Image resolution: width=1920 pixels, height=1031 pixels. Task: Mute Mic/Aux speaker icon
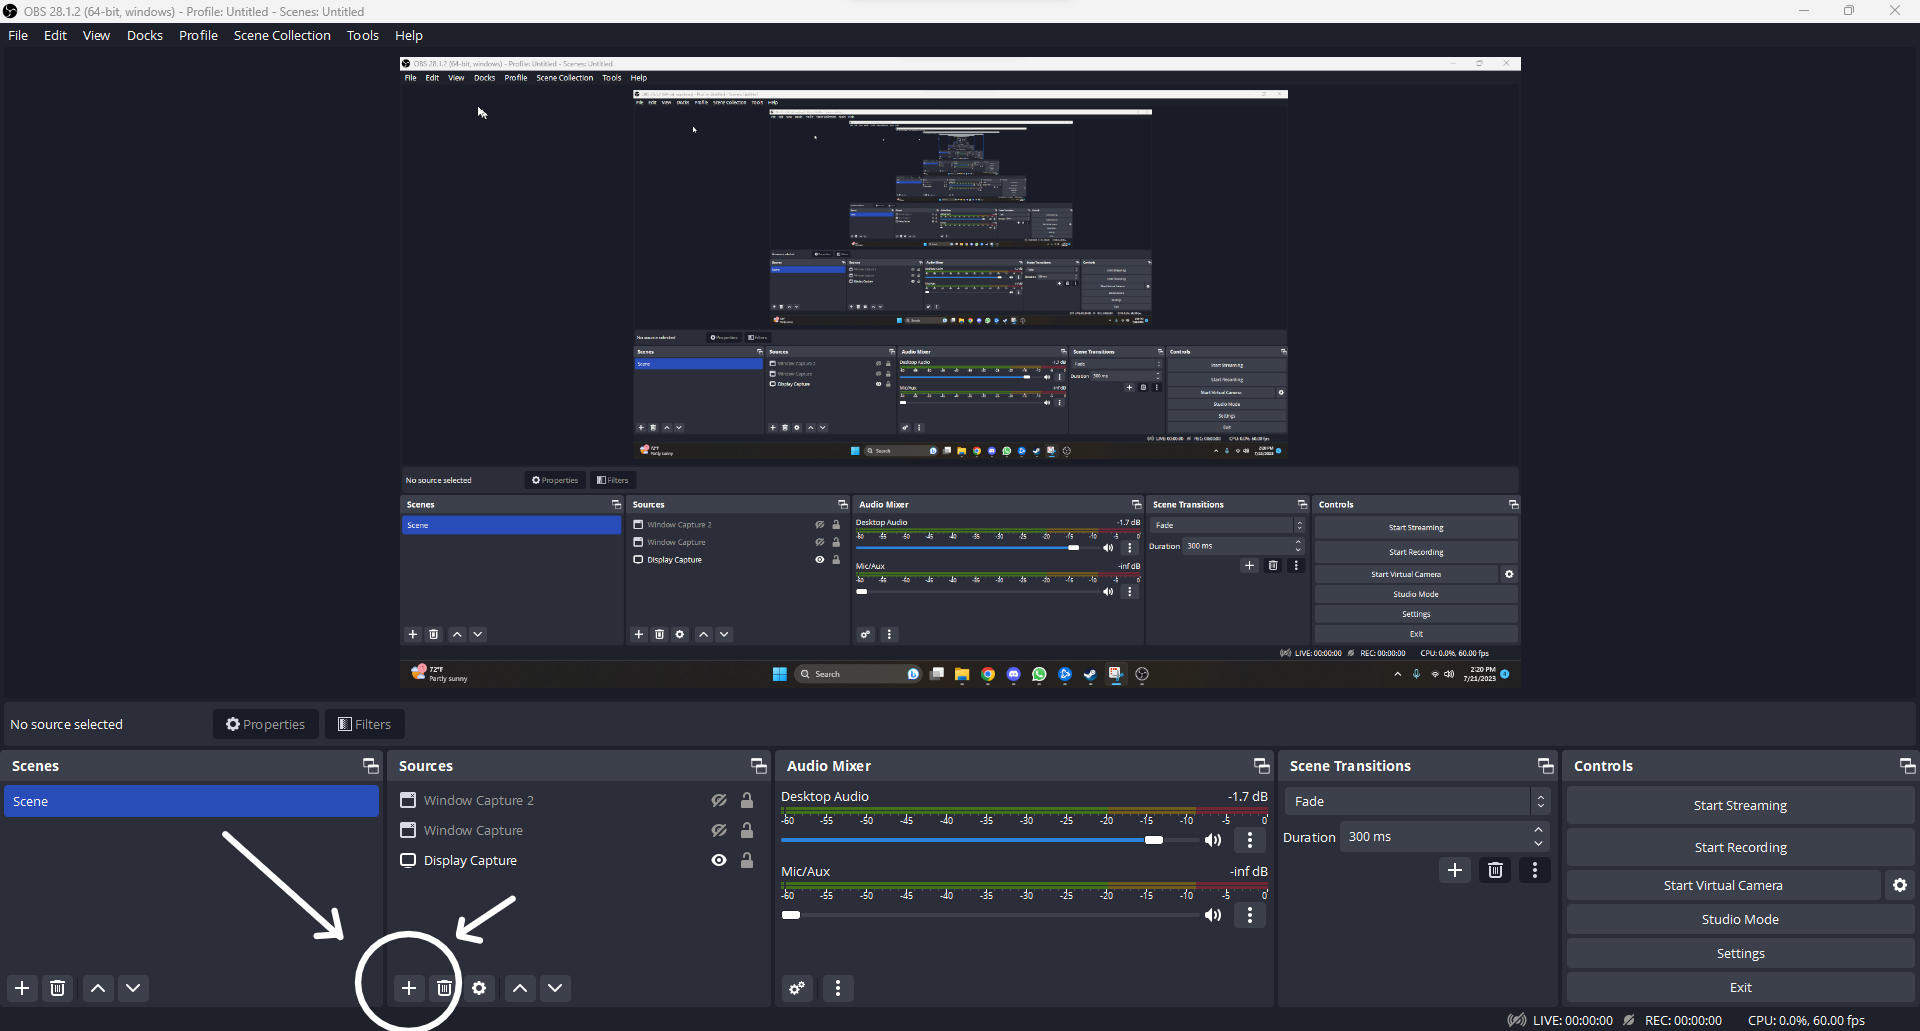[1213, 915]
